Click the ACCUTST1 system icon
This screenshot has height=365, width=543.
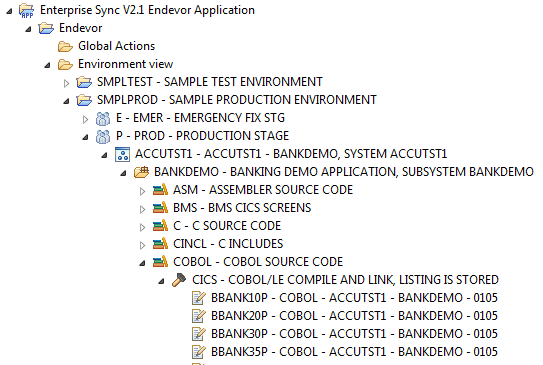point(122,154)
